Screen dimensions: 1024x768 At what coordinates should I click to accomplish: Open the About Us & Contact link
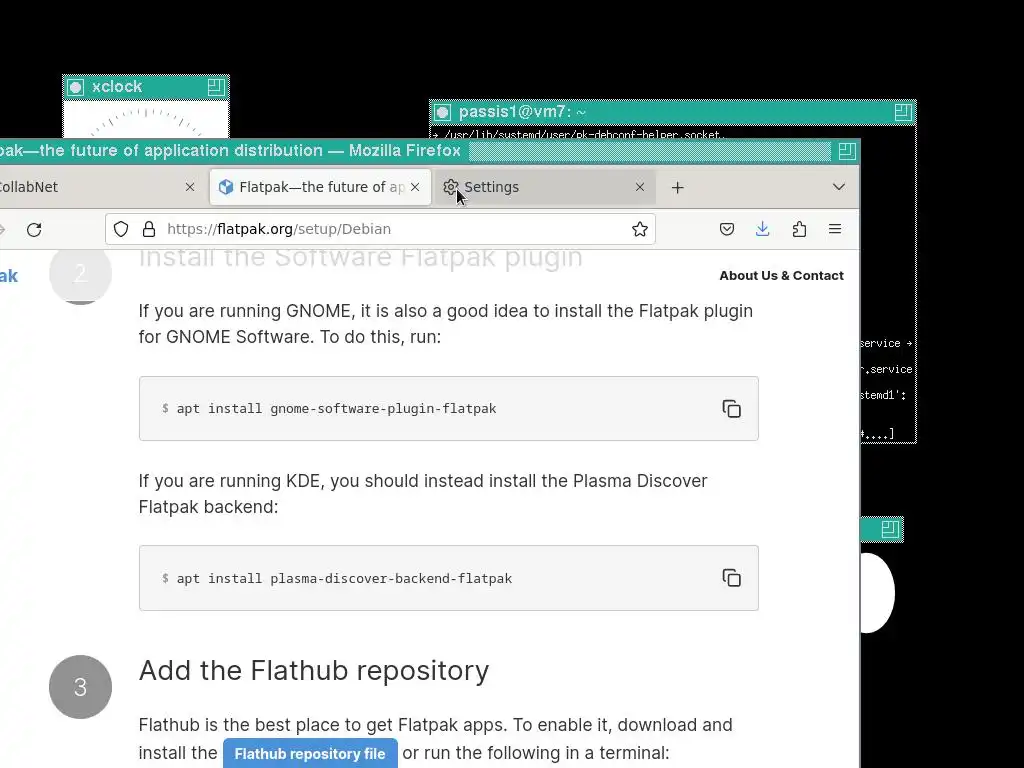point(781,276)
